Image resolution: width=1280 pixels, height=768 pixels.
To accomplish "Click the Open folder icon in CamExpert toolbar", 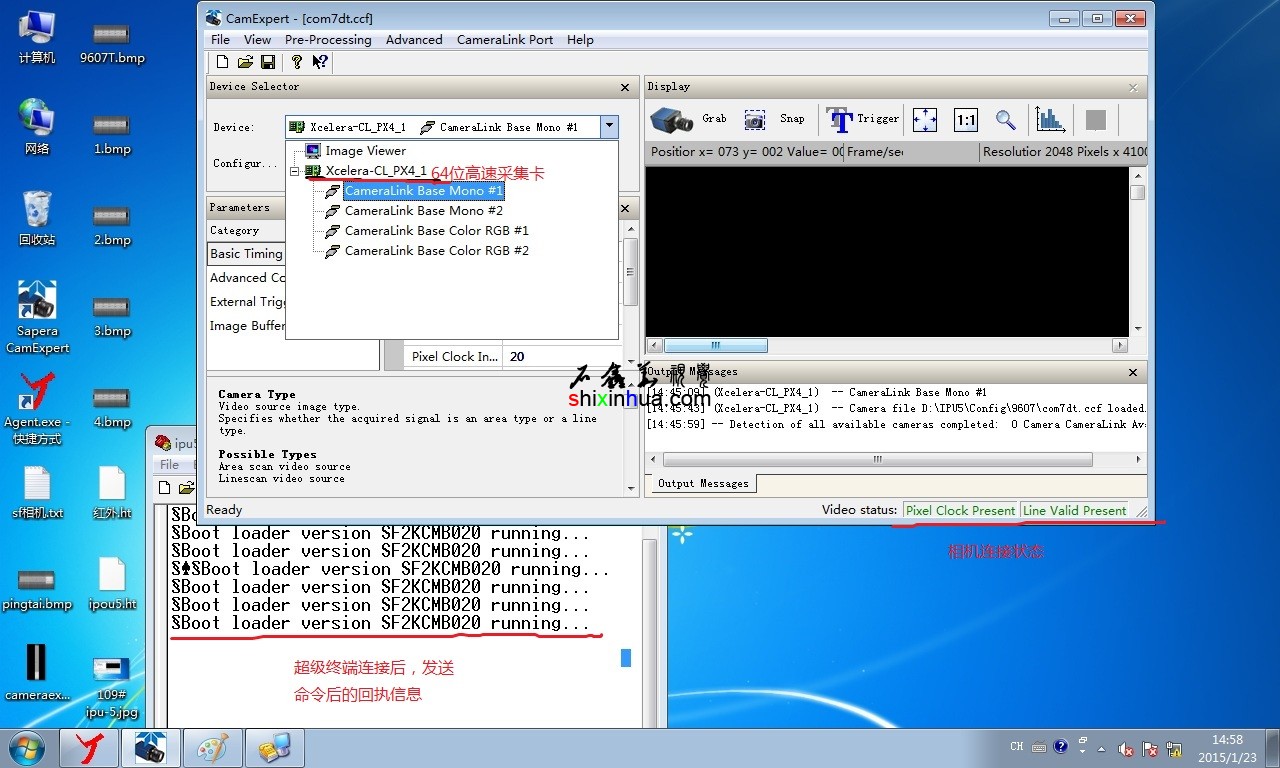I will (245, 62).
